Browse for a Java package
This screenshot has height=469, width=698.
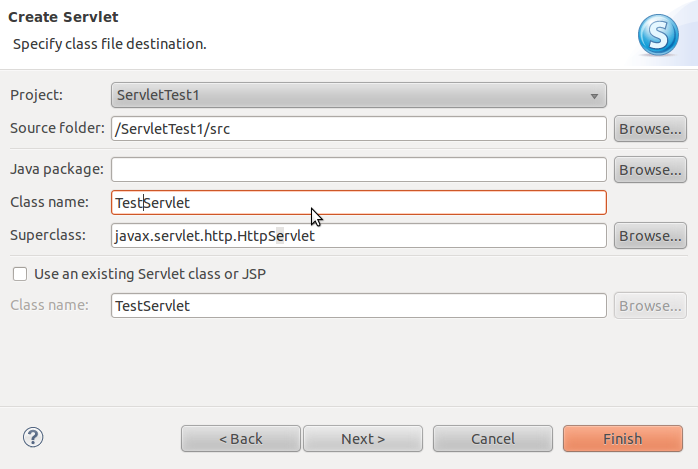coord(650,170)
